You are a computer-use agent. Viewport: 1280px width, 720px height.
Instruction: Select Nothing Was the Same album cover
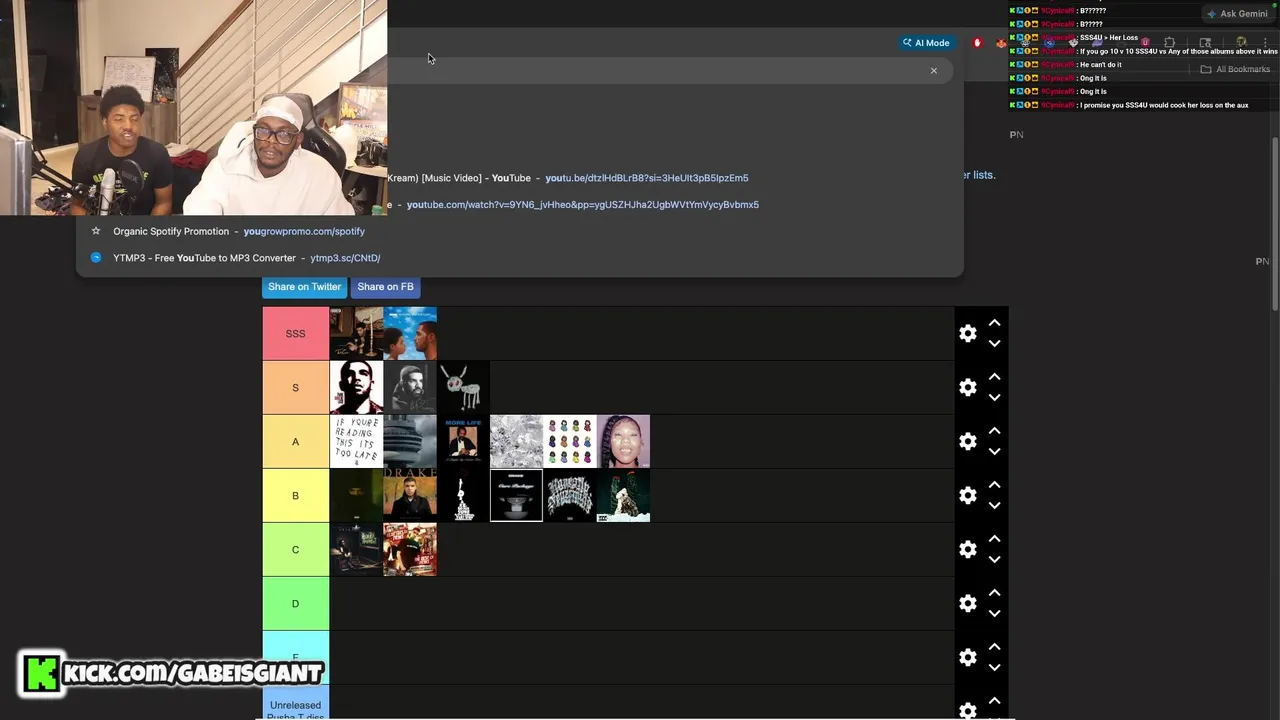(410, 334)
